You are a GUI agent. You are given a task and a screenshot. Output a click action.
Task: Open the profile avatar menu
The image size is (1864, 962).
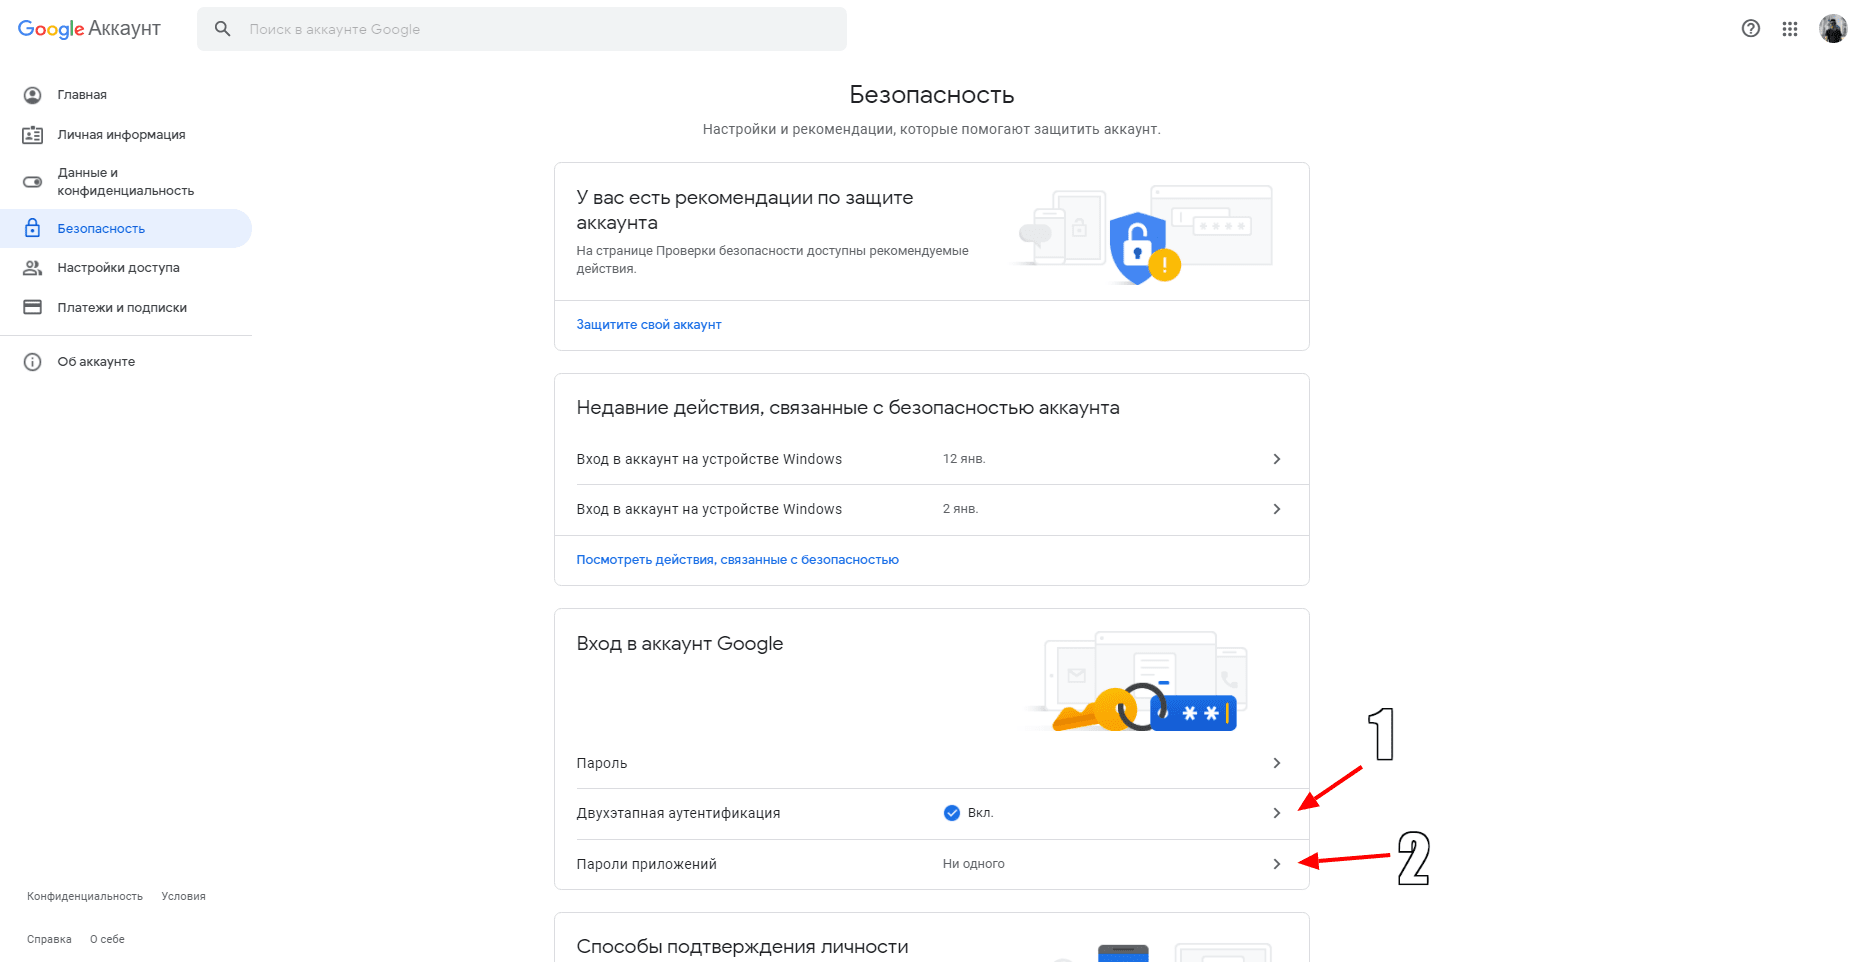coord(1832,29)
